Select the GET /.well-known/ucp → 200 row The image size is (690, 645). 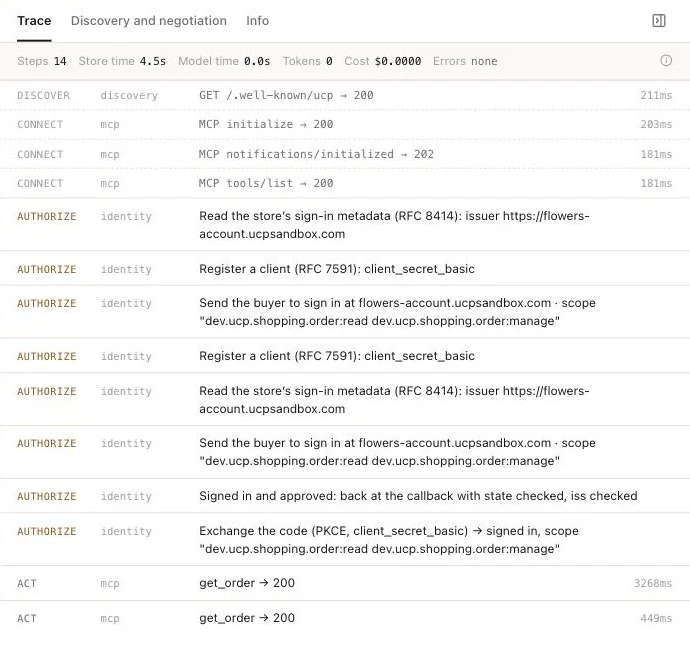345,95
